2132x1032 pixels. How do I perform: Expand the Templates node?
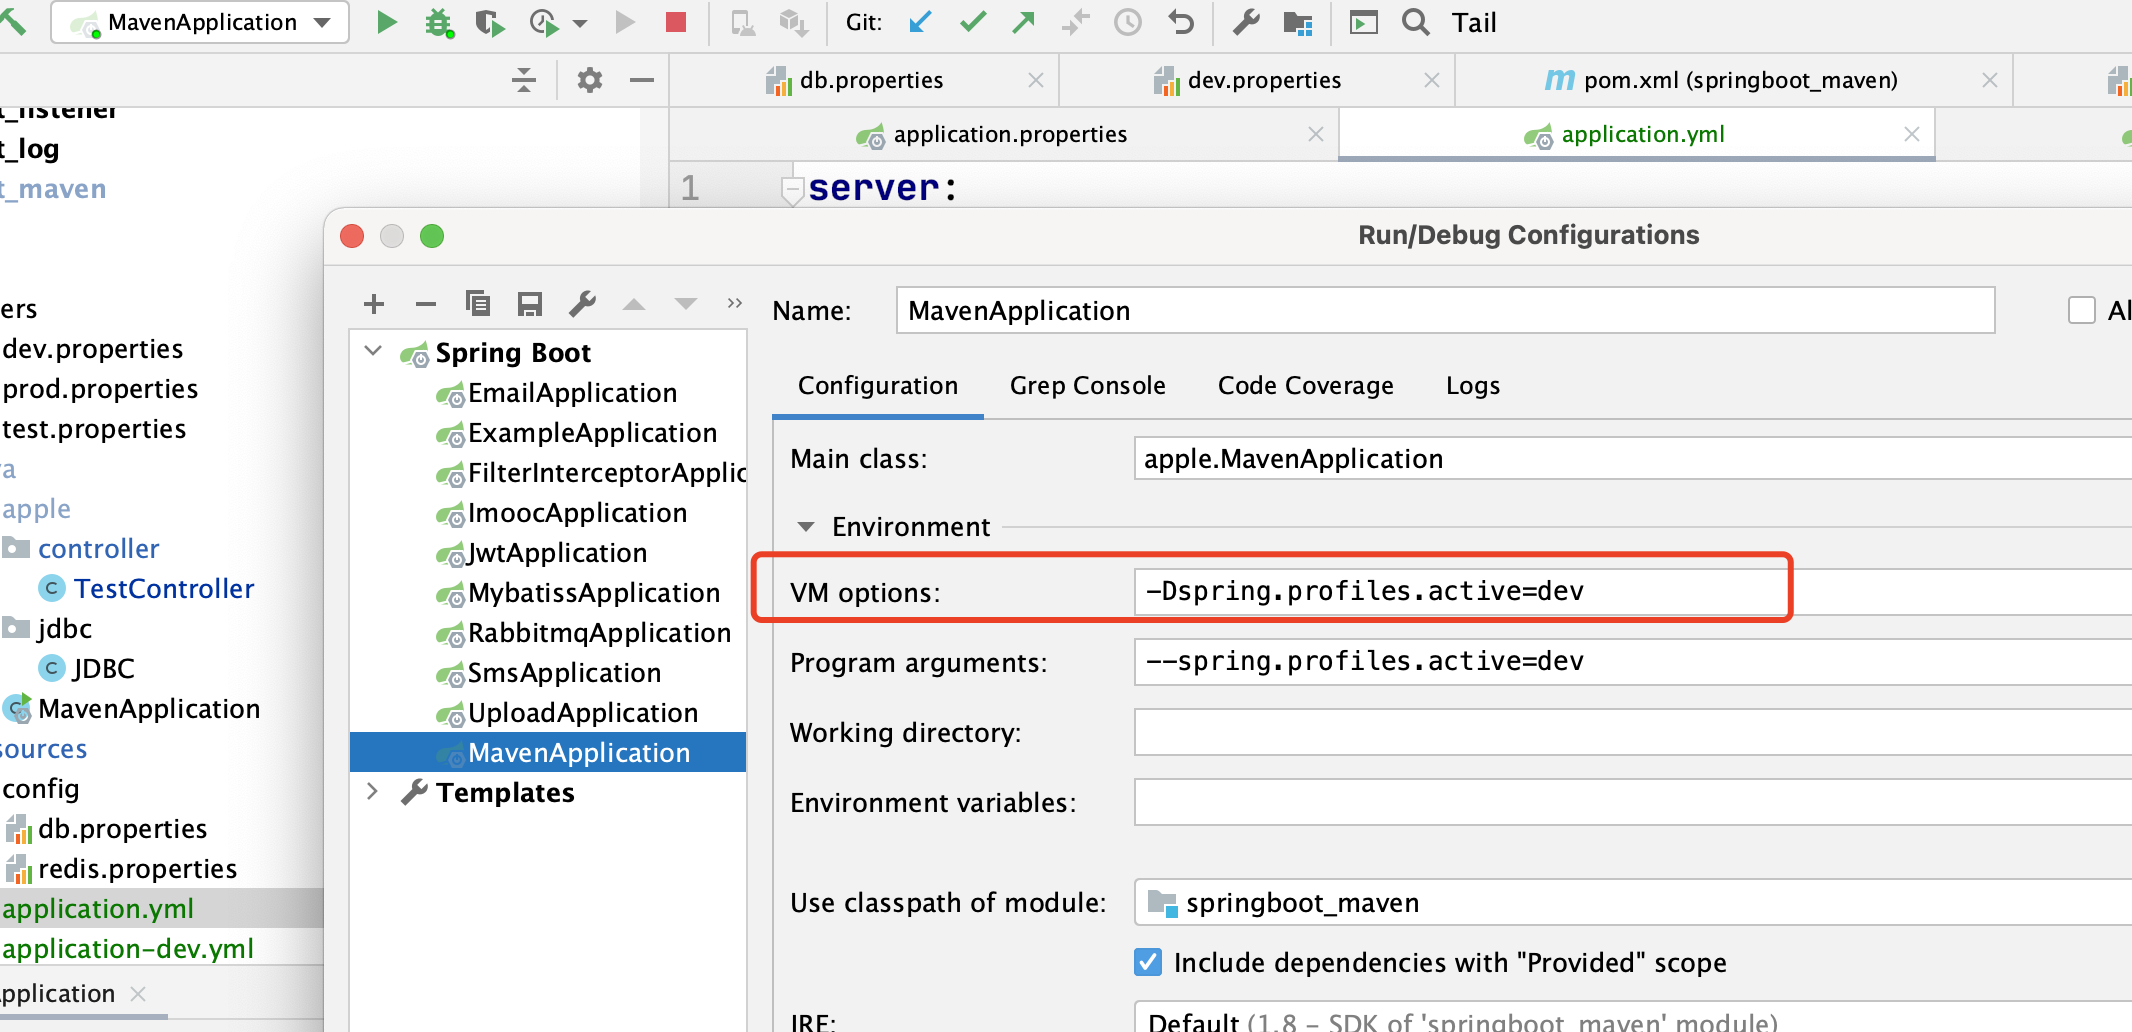coord(372,792)
